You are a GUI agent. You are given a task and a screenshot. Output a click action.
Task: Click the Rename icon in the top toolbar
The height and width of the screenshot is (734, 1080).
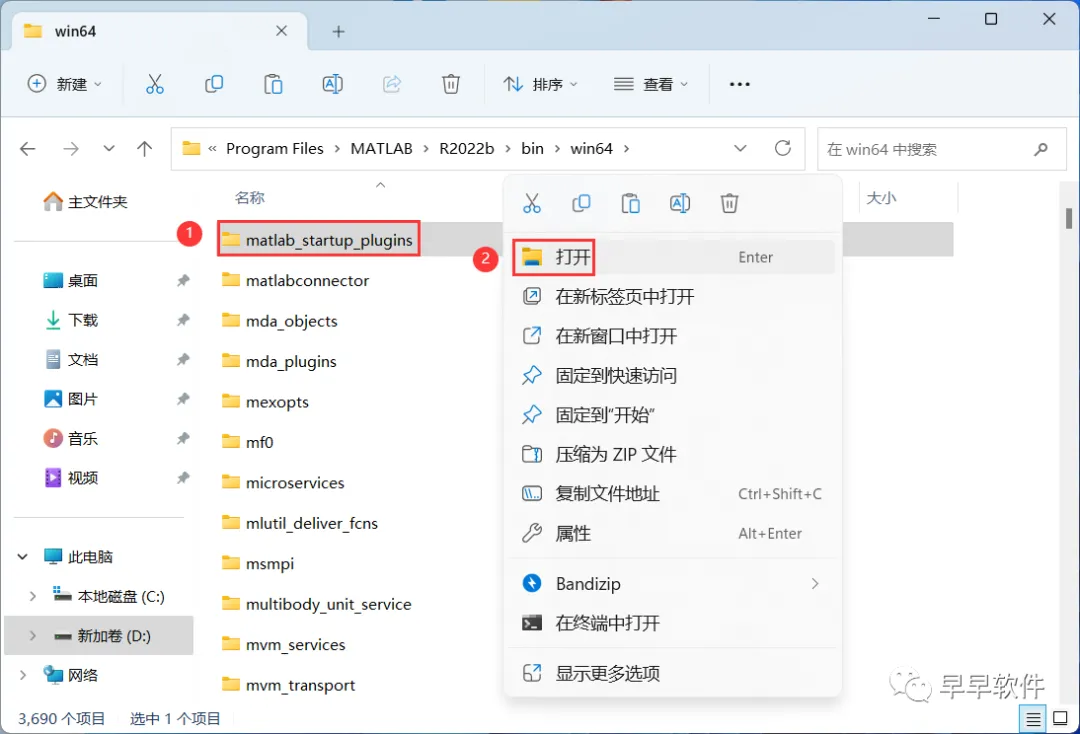[x=333, y=84]
